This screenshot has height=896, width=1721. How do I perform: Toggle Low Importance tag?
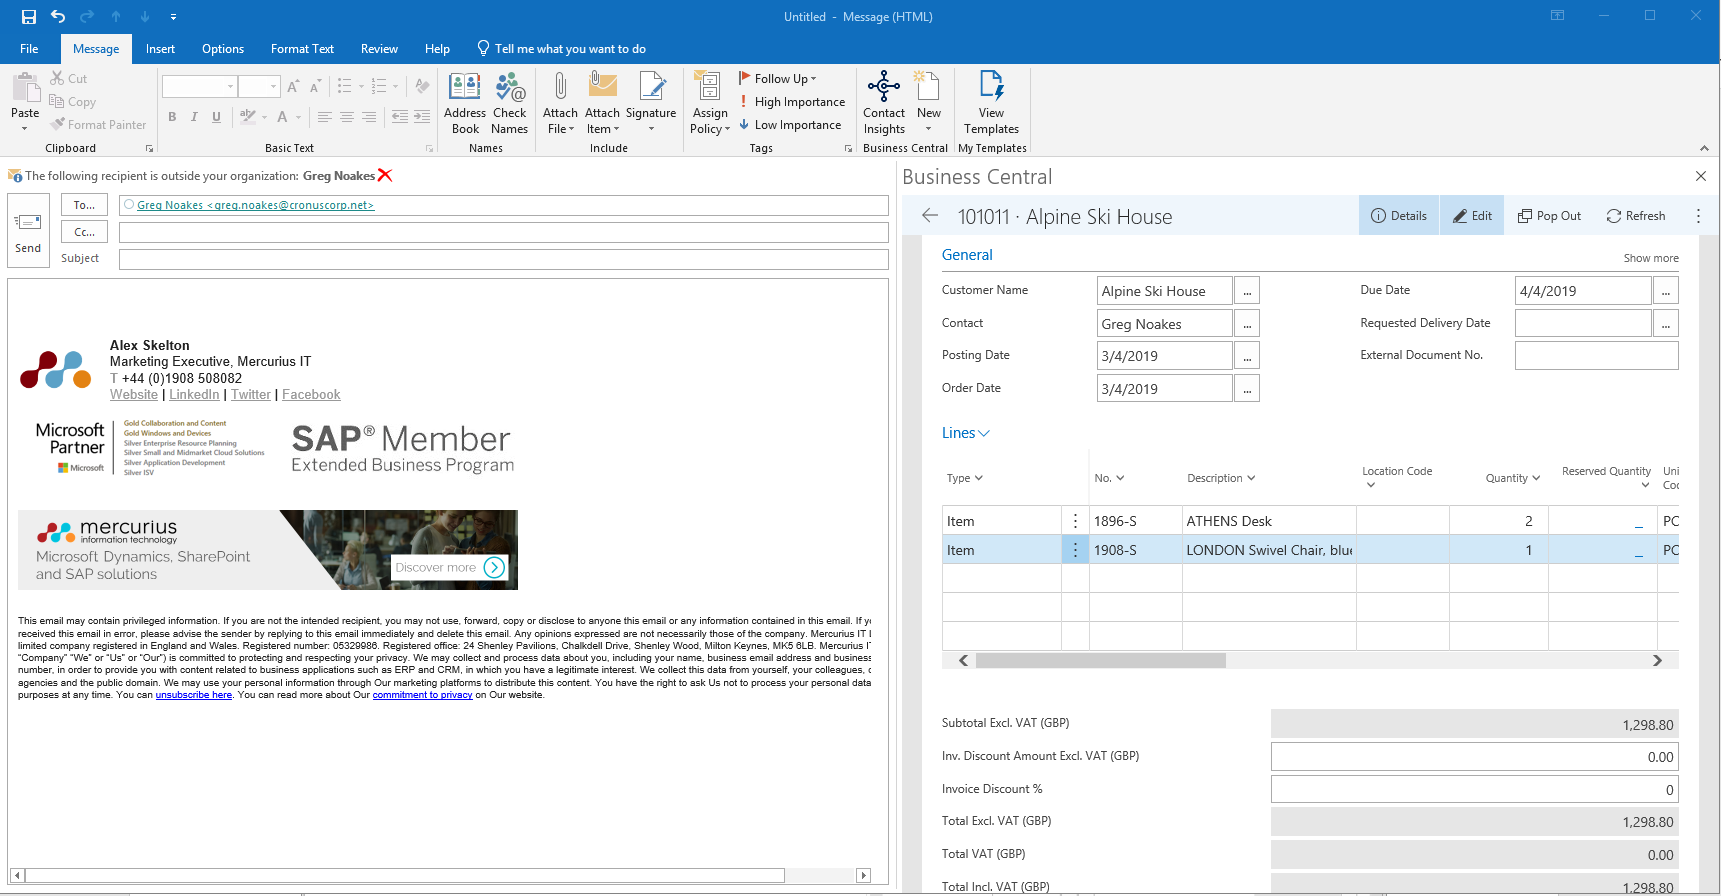click(790, 125)
